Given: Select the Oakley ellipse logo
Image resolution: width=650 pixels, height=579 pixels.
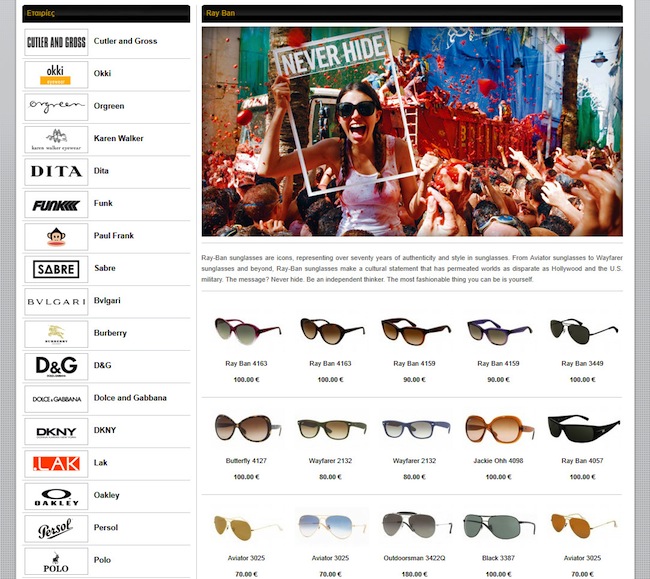Looking at the screenshot, I should 56,497.
